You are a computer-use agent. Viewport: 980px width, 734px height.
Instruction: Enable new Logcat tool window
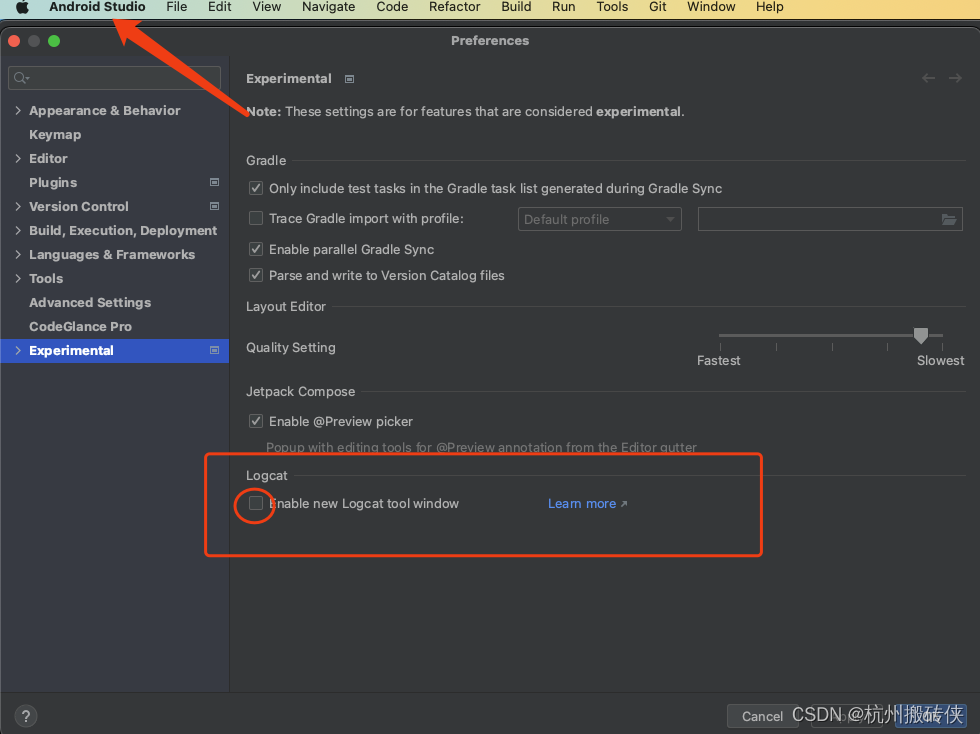pos(255,504)
